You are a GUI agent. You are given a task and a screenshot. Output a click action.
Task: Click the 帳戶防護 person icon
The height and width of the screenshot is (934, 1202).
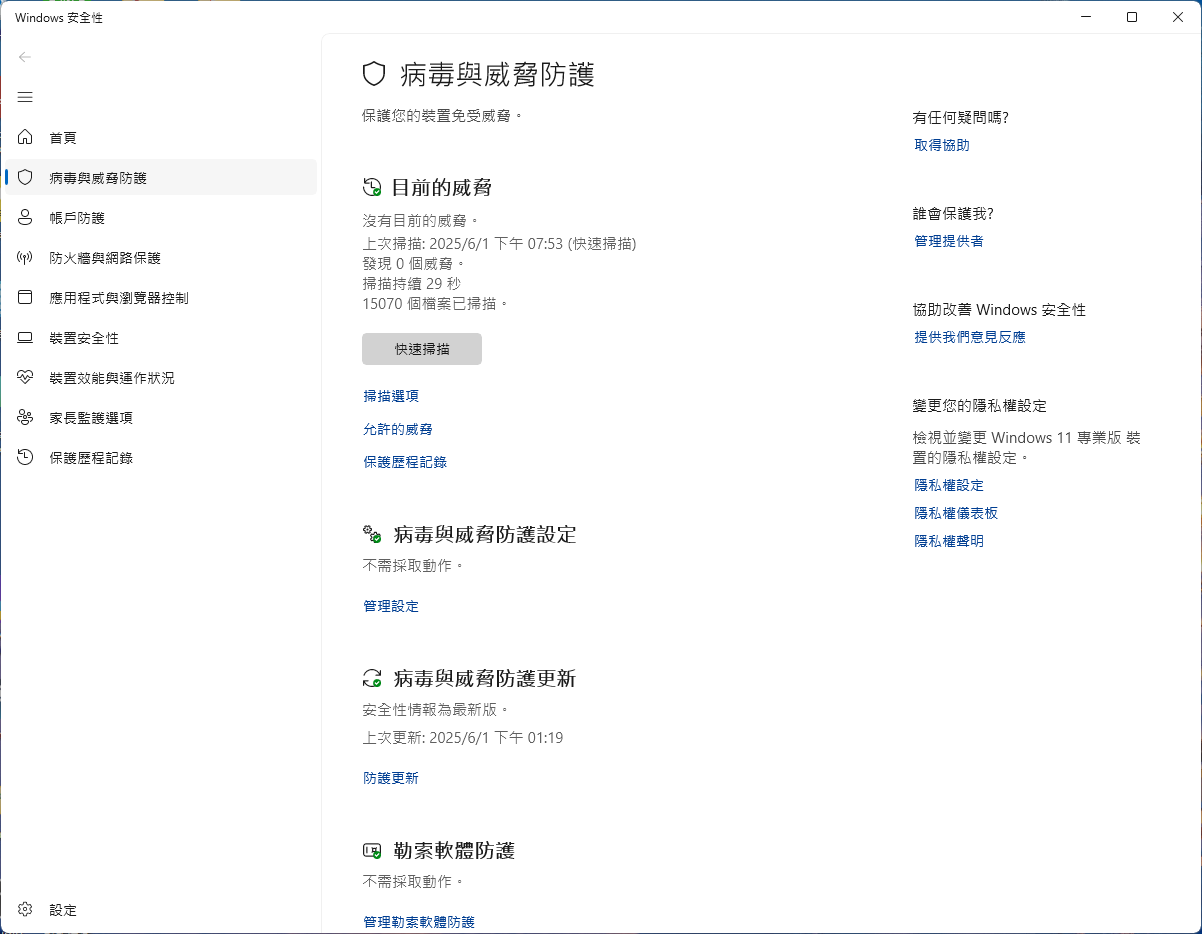25,217
